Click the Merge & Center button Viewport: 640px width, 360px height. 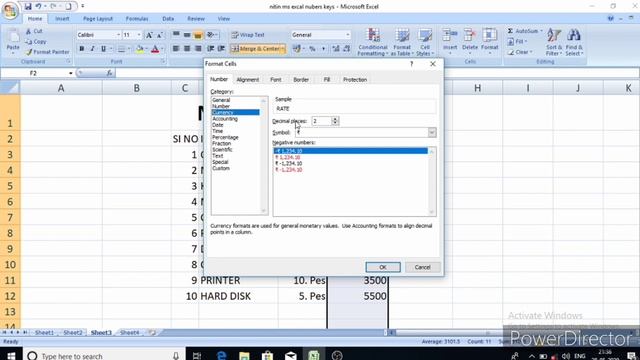[258, 49]
